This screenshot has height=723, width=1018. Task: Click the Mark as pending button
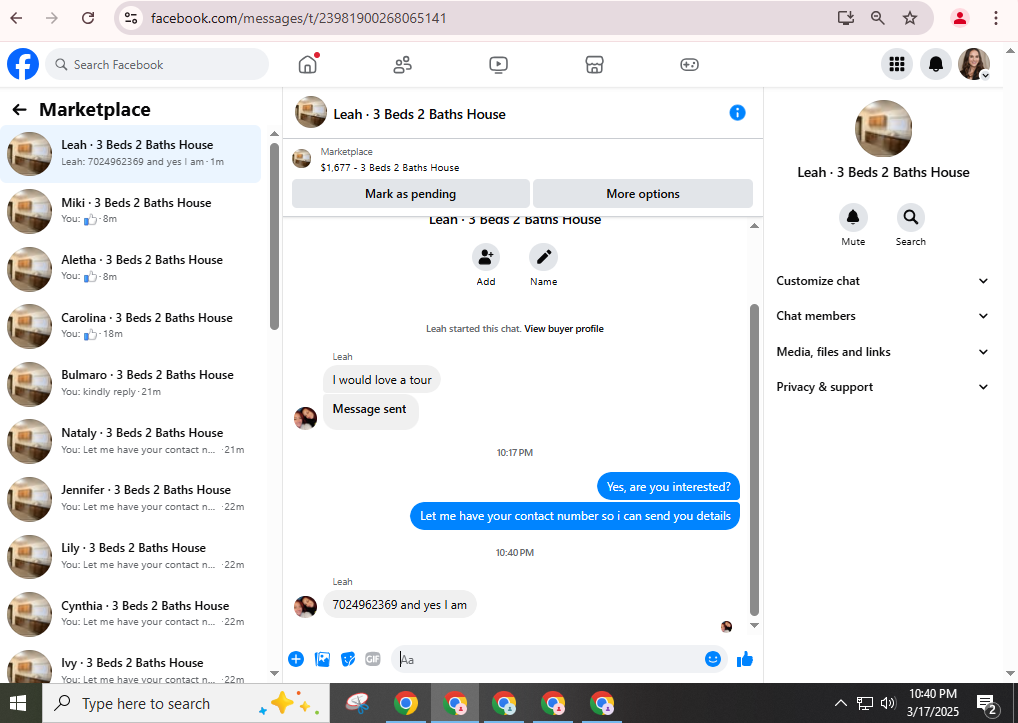(x=411, y=194)
